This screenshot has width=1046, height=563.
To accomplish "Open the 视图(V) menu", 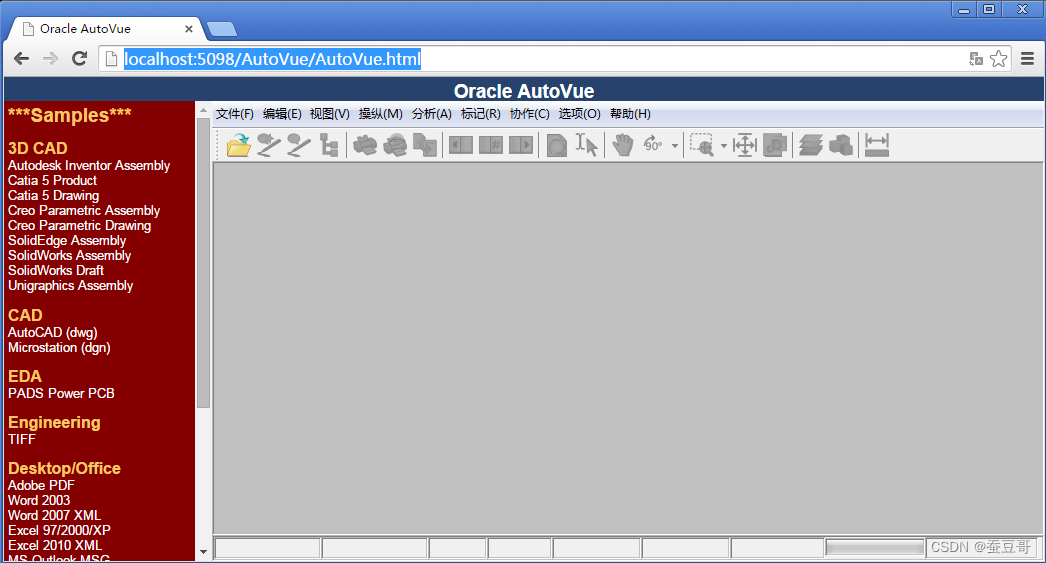I will pyautogui.click(x=330, y=114).
